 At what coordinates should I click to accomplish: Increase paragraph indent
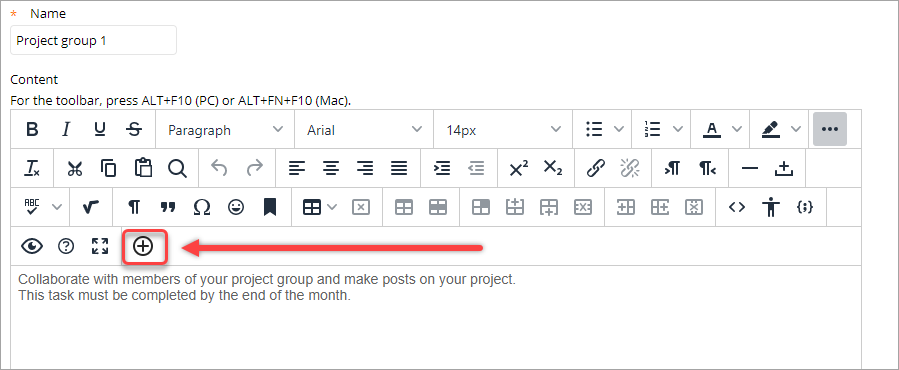pyautogui.click(x=441, y=168)
